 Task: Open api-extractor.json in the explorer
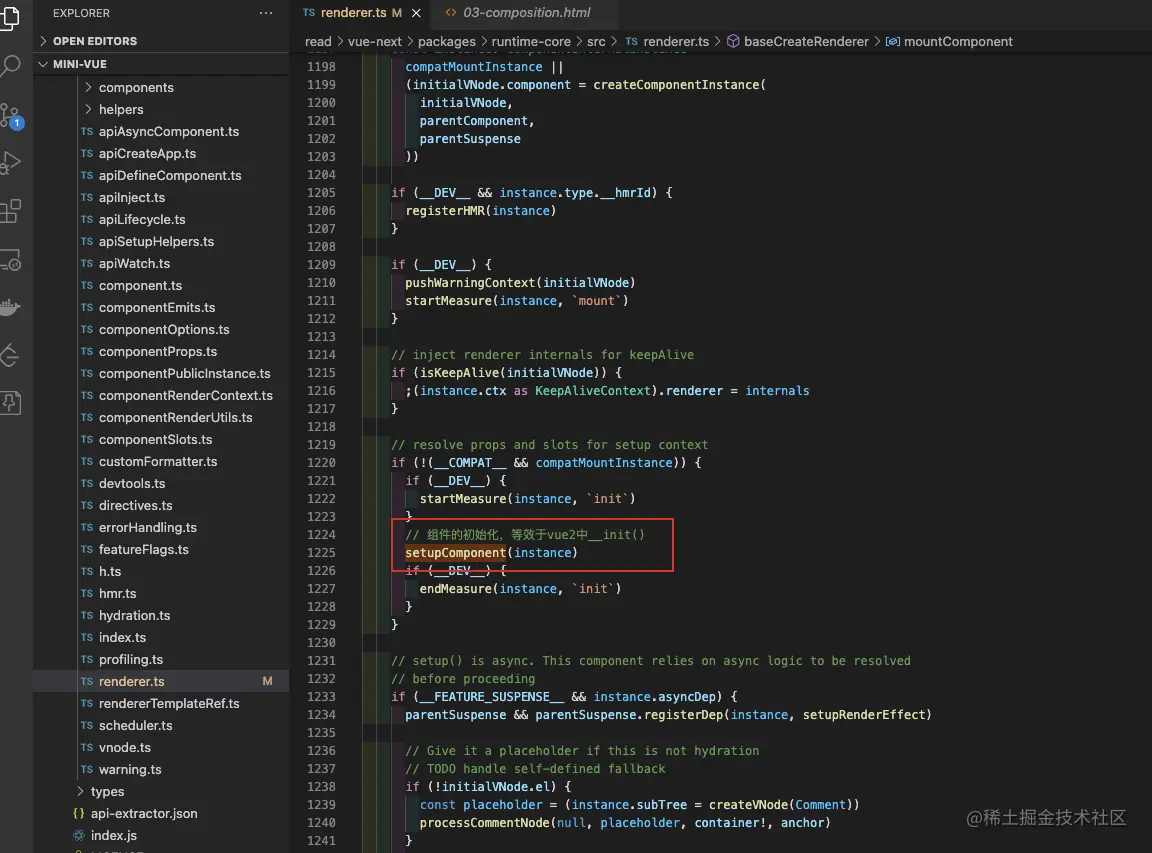pyautogui.click(x=144, y=814)
